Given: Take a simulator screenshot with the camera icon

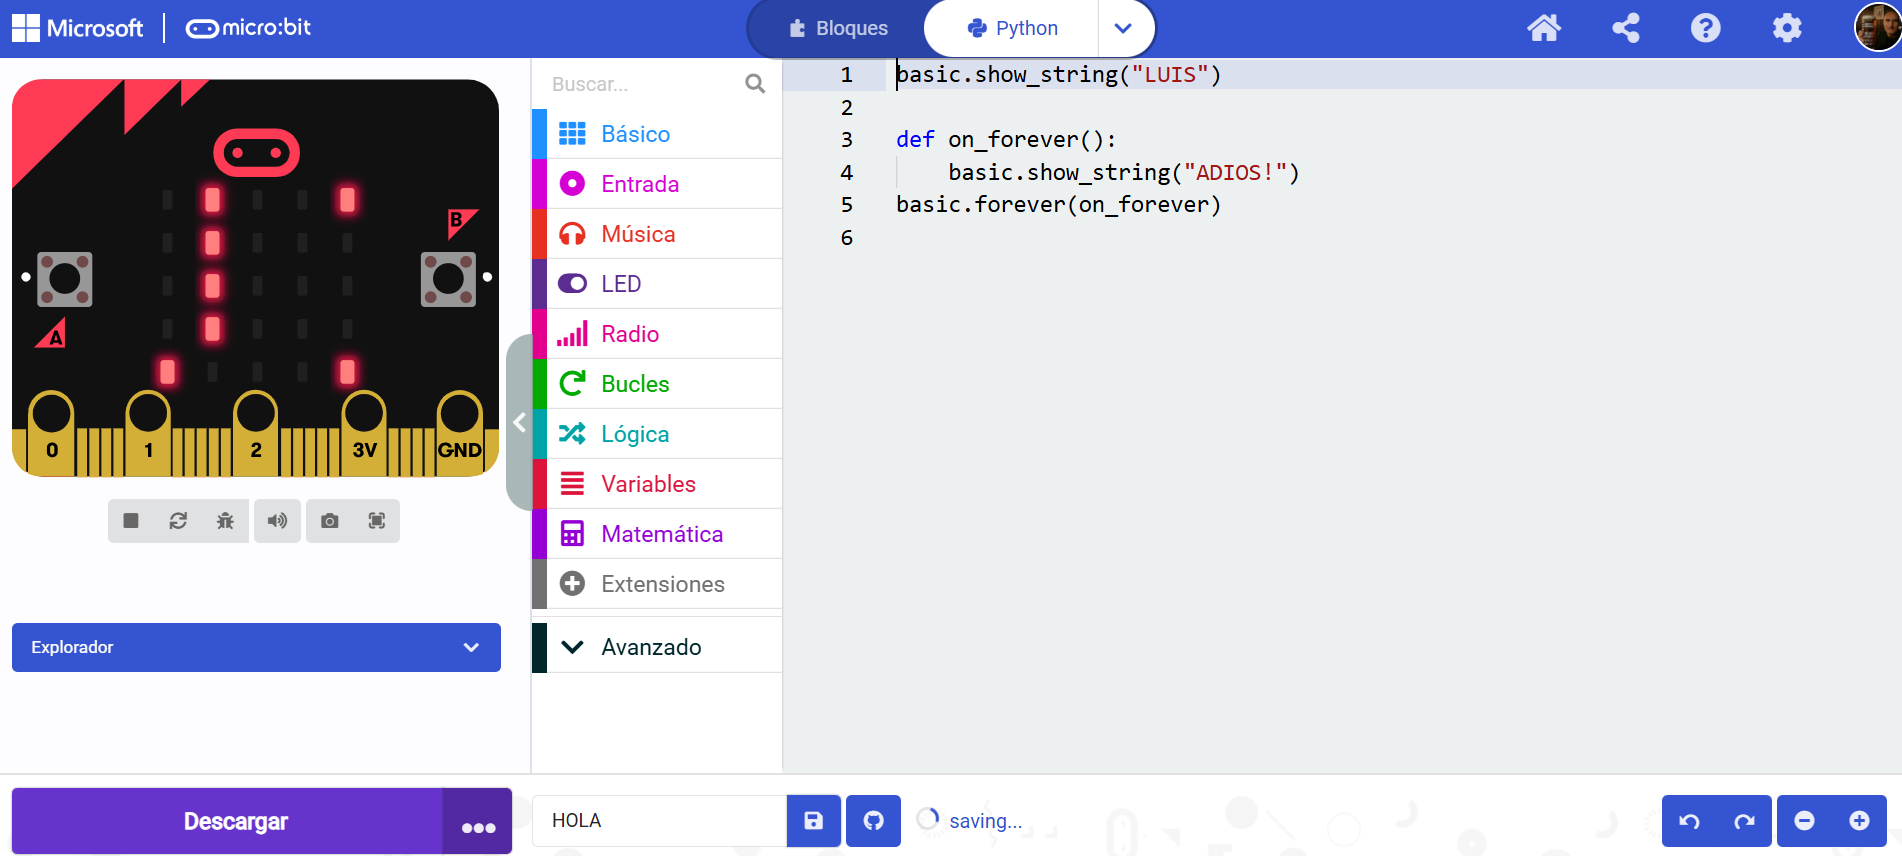Looking at the screenshot, I should pyautogui.click(x=329, y=521).
